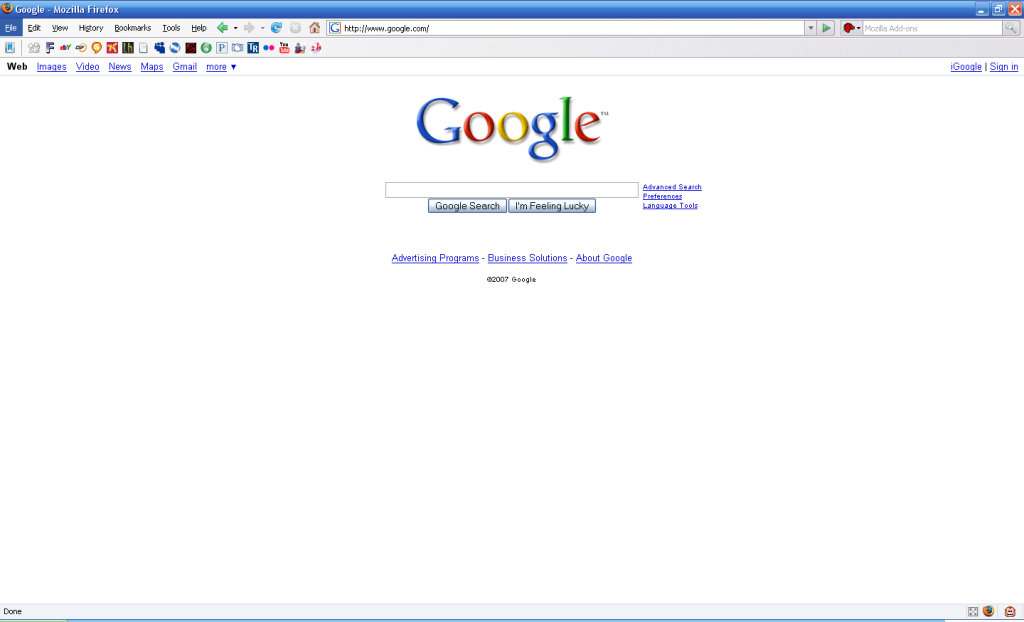Open the 'P' bookmark icon
This screenshot has height=622, width=1024.
click(x=222, y=48)
